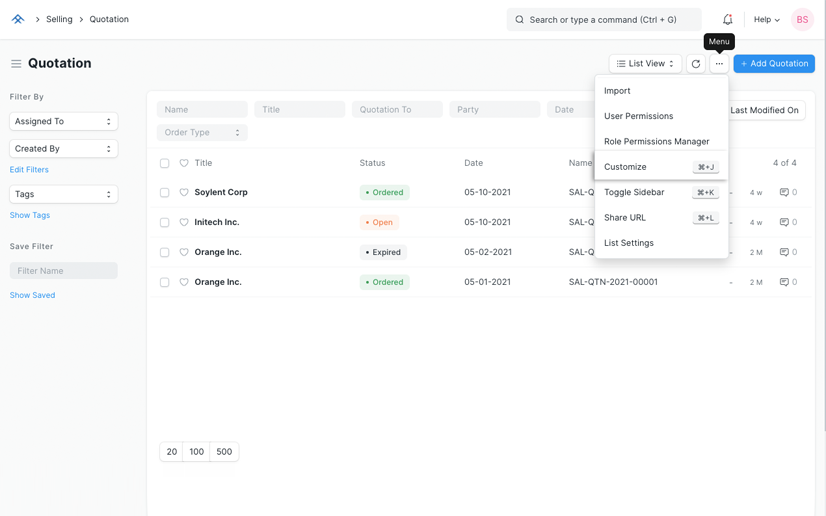Select all rows with header checkbox

click(x=165, y=163)
